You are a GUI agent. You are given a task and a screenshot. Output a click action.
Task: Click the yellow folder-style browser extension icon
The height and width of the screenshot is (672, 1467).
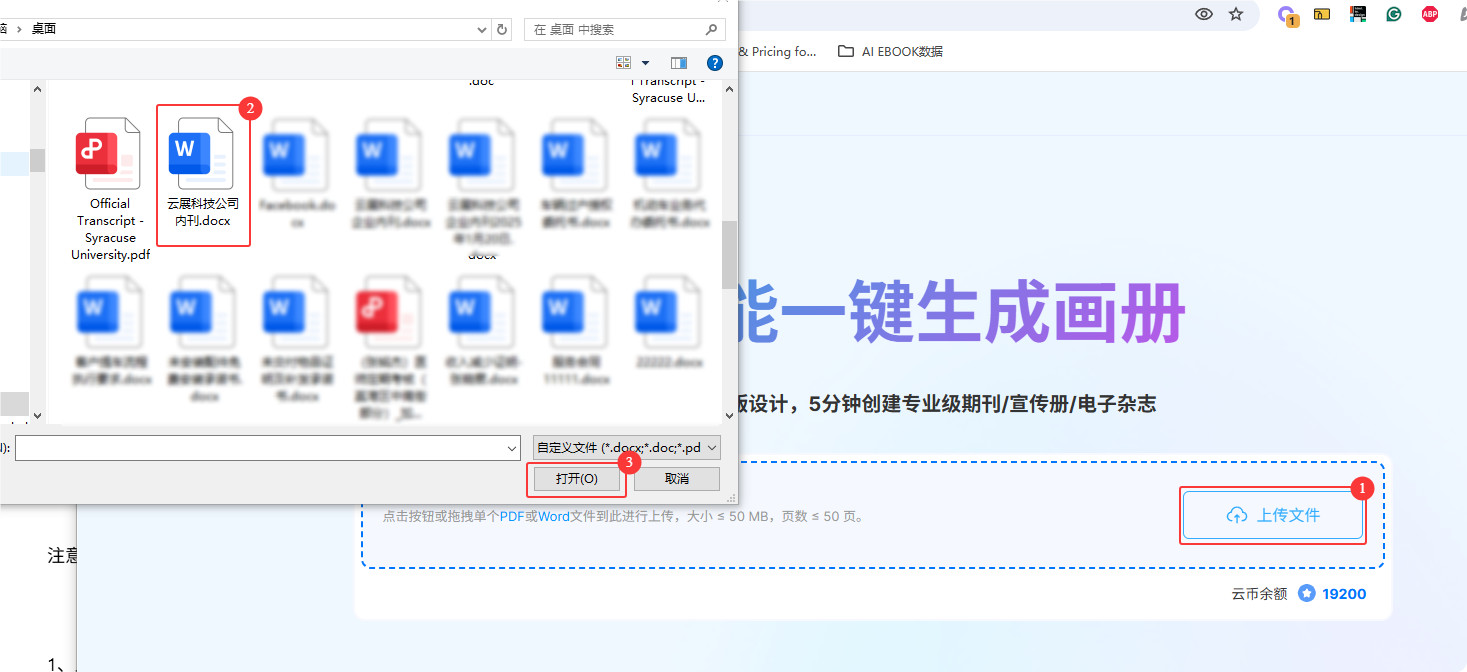coord(1322,14)
